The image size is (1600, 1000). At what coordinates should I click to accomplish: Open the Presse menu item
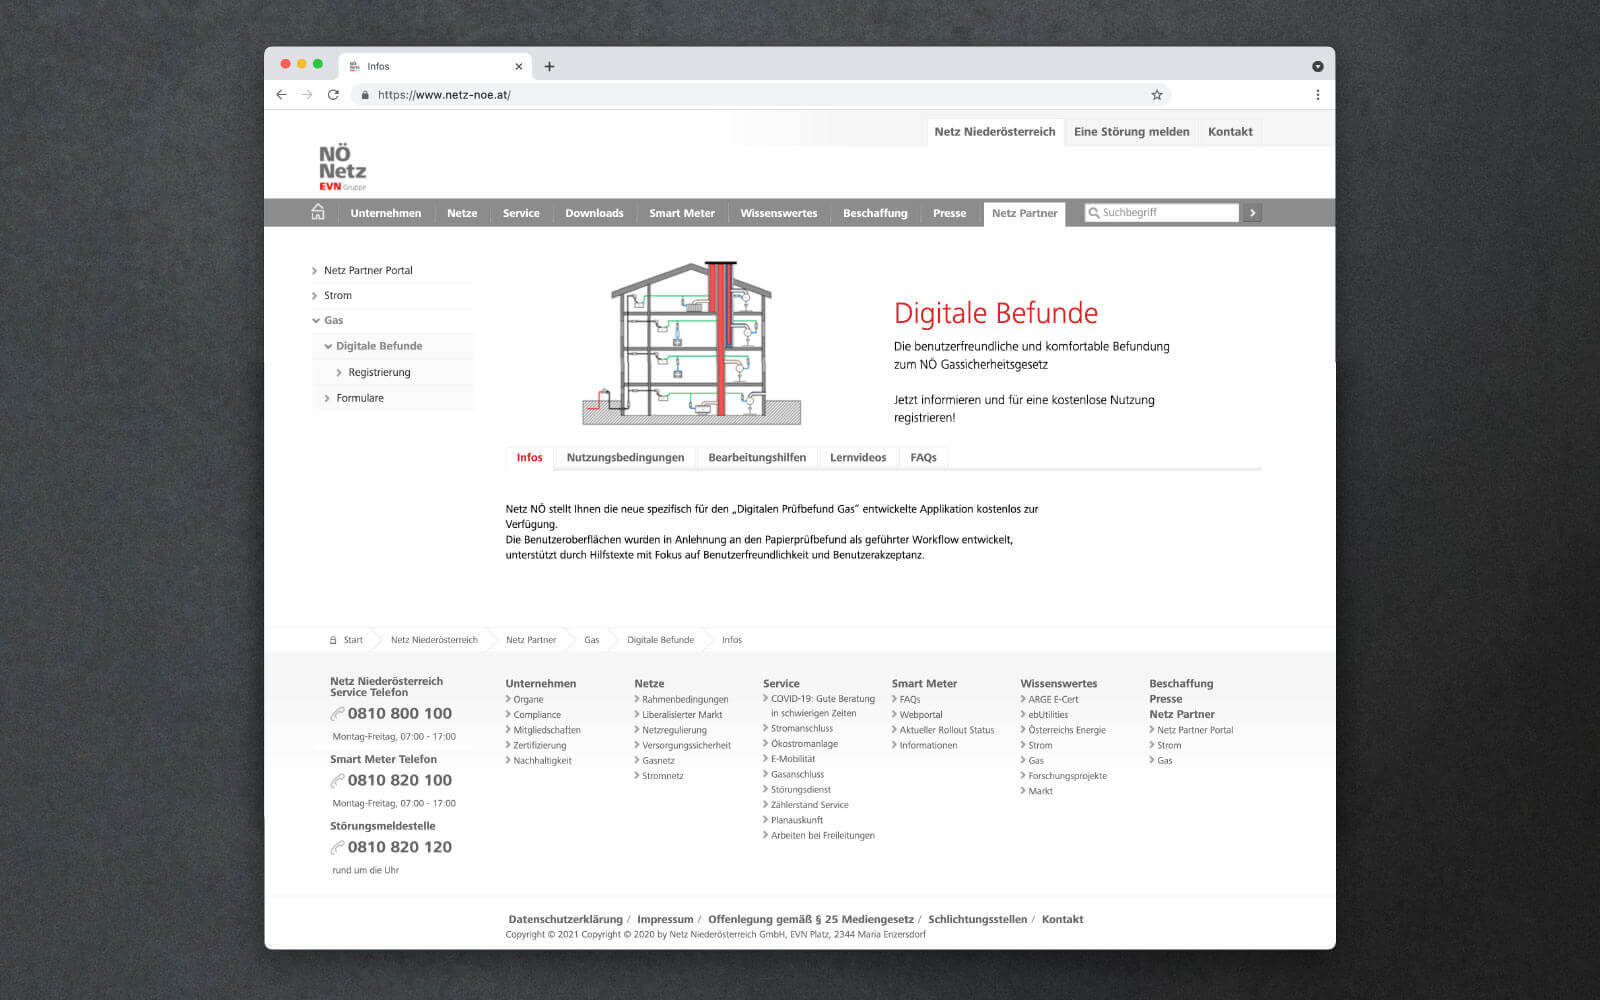(x=949, y=213)
